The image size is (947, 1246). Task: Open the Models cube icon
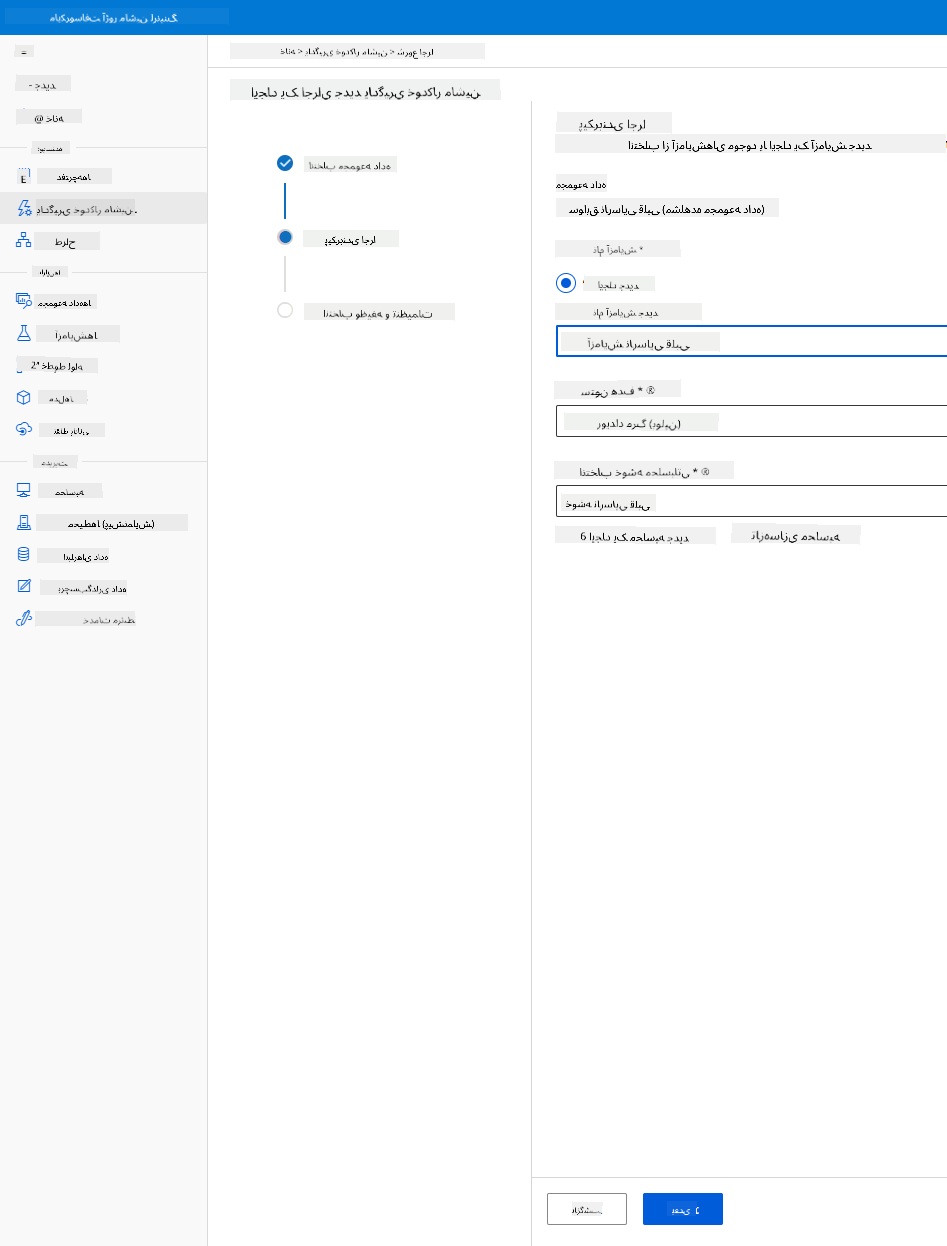pyautogui.click(x=25, y=397)
